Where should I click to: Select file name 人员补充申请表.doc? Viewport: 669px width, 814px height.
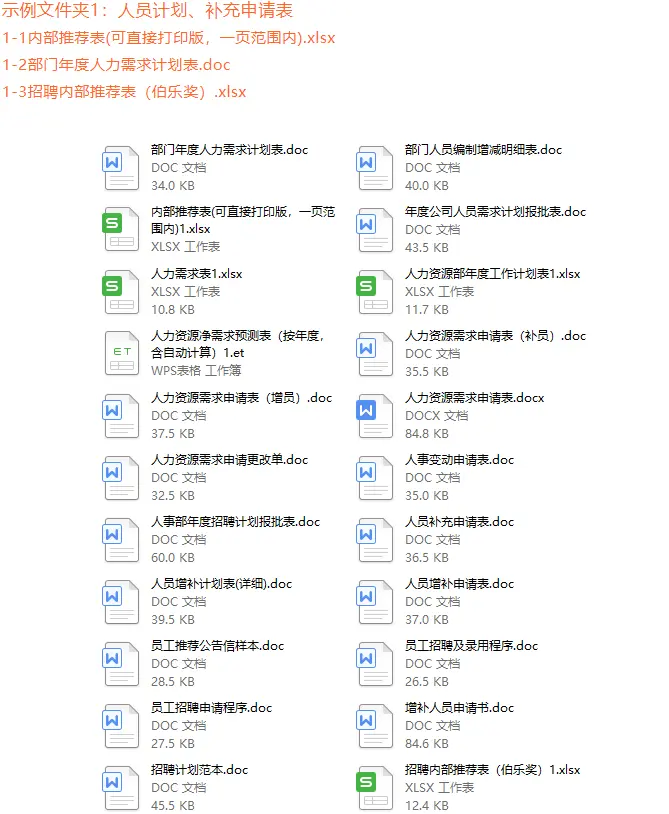[459, 522]
